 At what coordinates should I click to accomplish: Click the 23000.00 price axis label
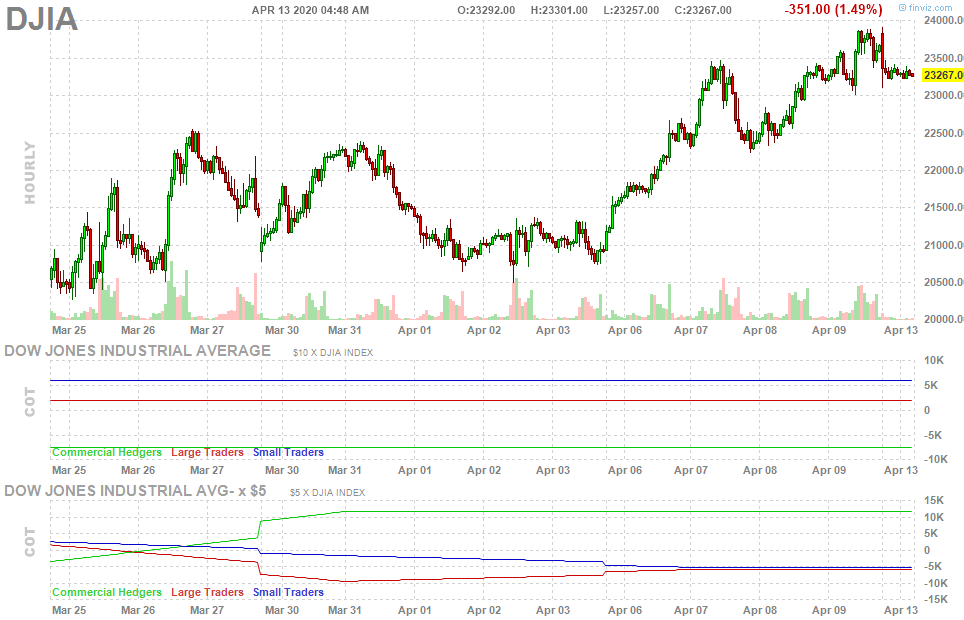[944, 95]
